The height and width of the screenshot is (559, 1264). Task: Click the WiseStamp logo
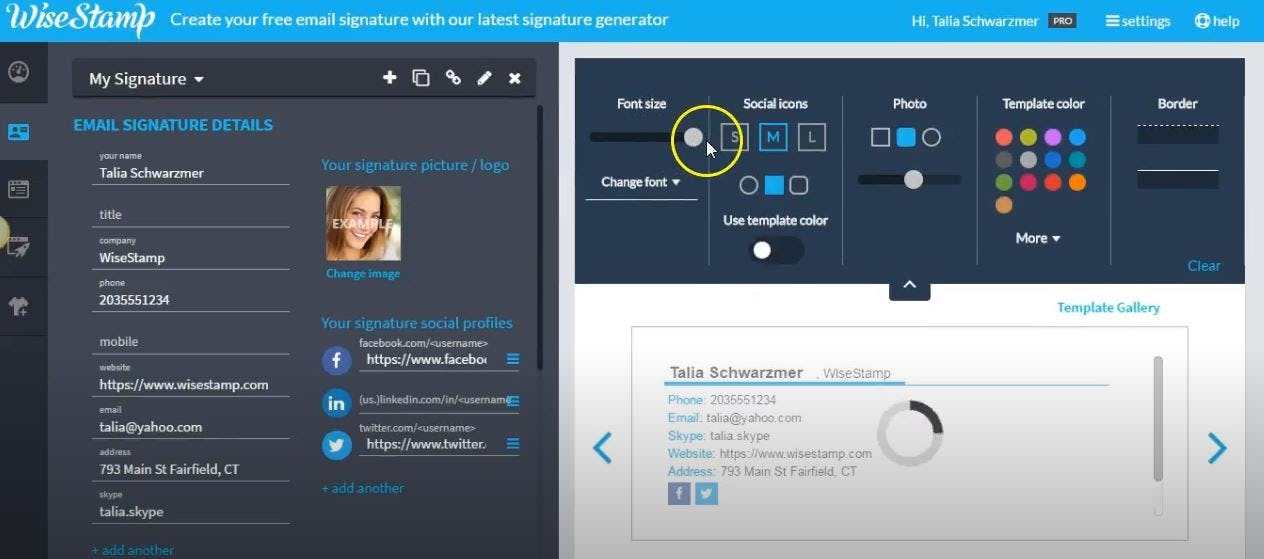[x=81, y=20]
